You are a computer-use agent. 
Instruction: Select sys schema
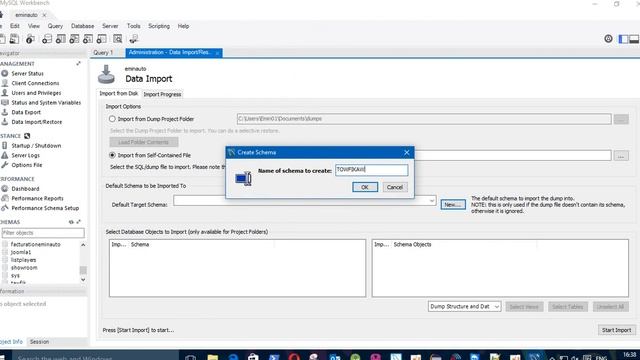[15, 276]
